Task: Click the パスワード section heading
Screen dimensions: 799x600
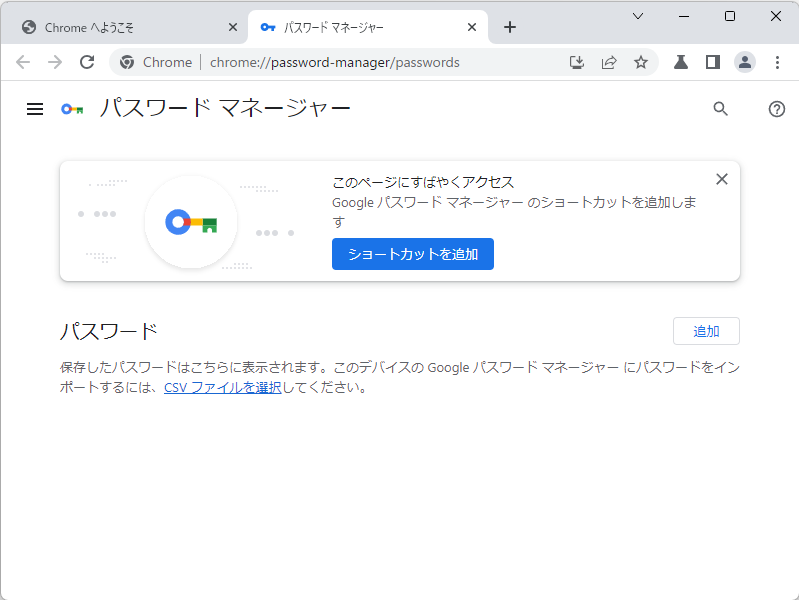Action: tap(109, 331)
